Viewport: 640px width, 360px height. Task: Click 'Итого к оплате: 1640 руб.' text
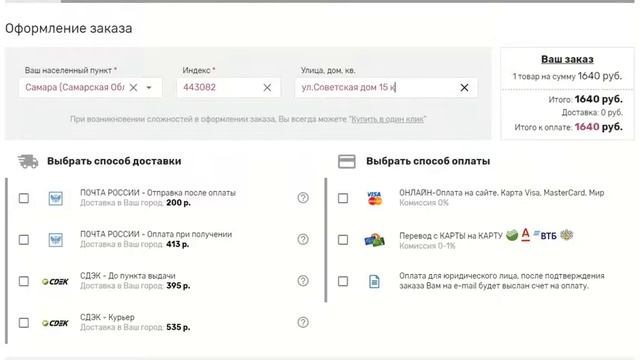(569, 127)
